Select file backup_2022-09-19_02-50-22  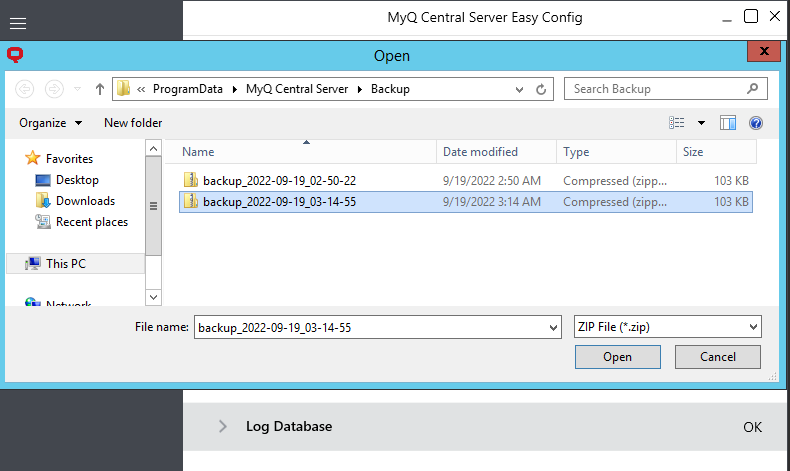pyautogui.click(x=279, y=180)
